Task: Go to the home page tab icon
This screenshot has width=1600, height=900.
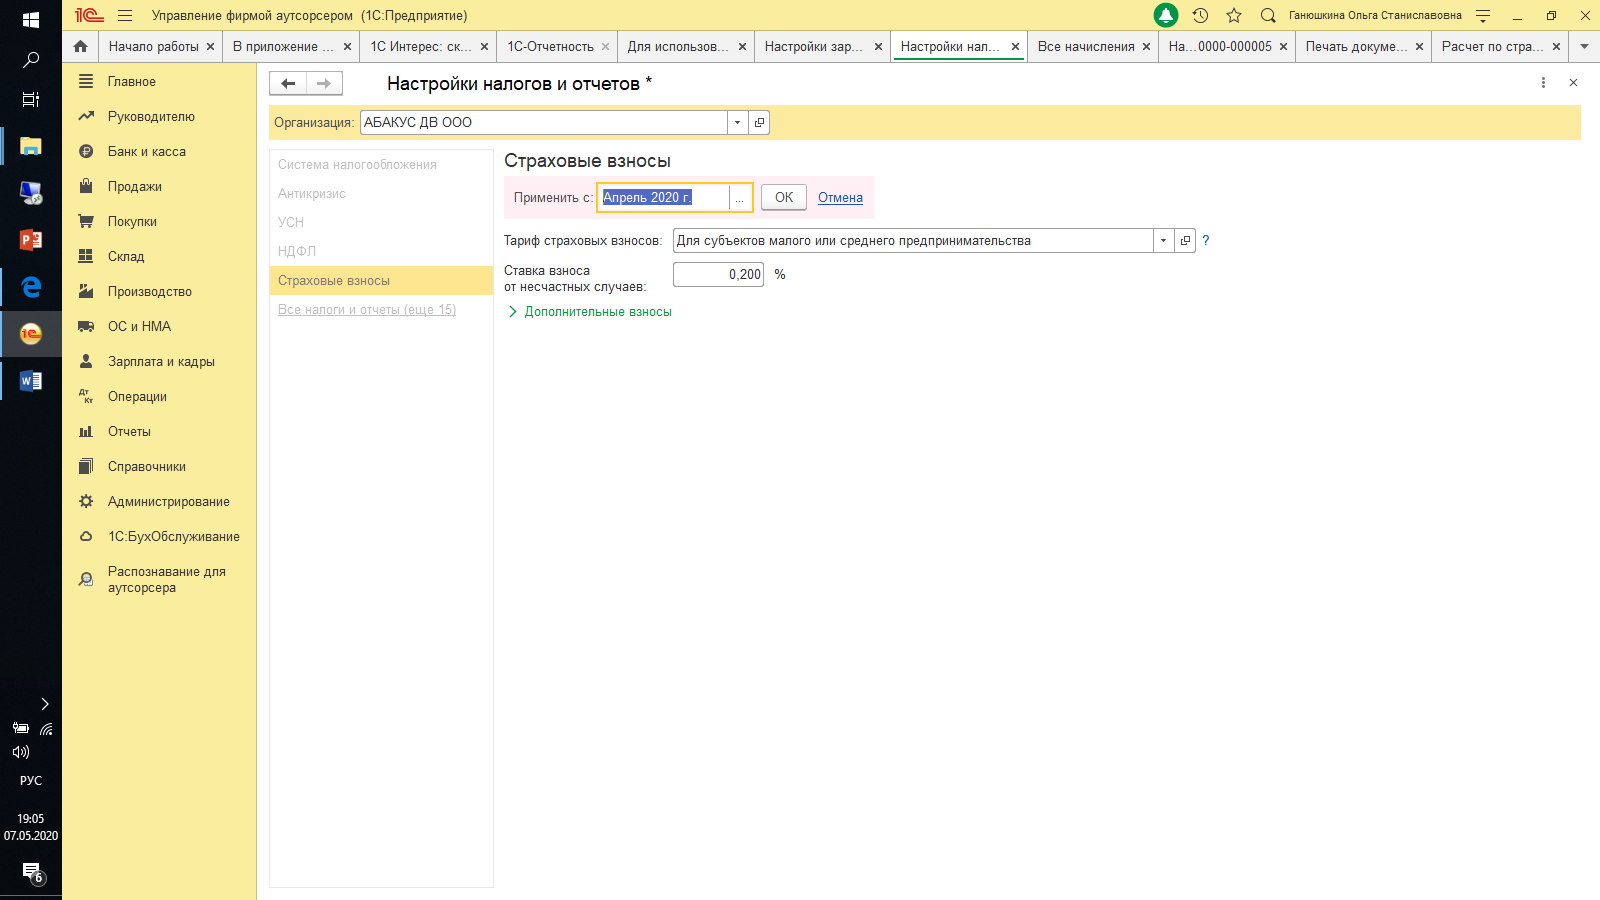Action: pyautogui.click(x=81, y=46)
